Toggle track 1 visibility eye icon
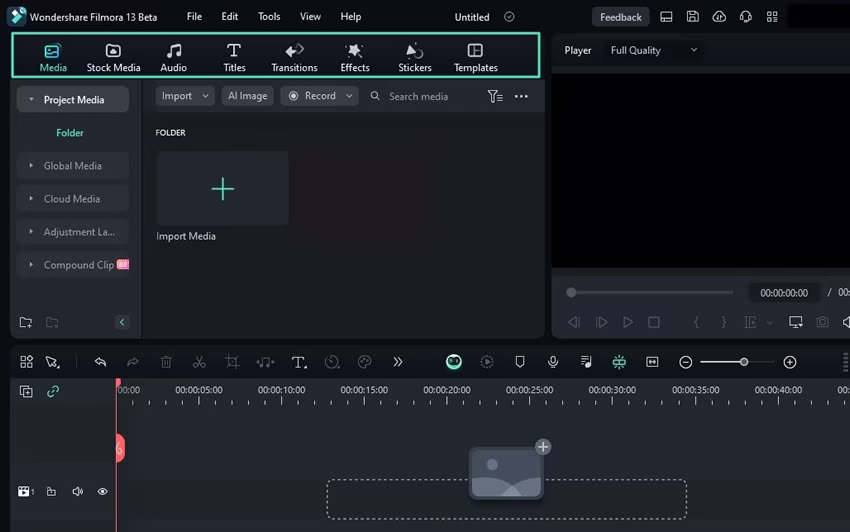The image size is (850, 532). pyautogui.click(x=102, y=492)
